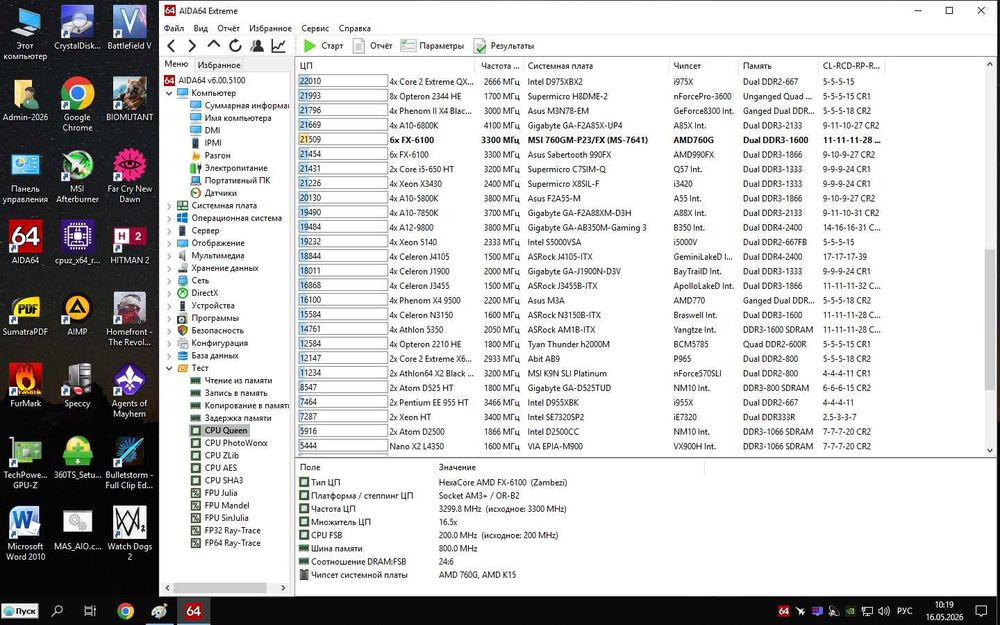Screen dimensions: 1000x625
Task: Expand the Сервер tree node
Action: [x=169, y=230]
